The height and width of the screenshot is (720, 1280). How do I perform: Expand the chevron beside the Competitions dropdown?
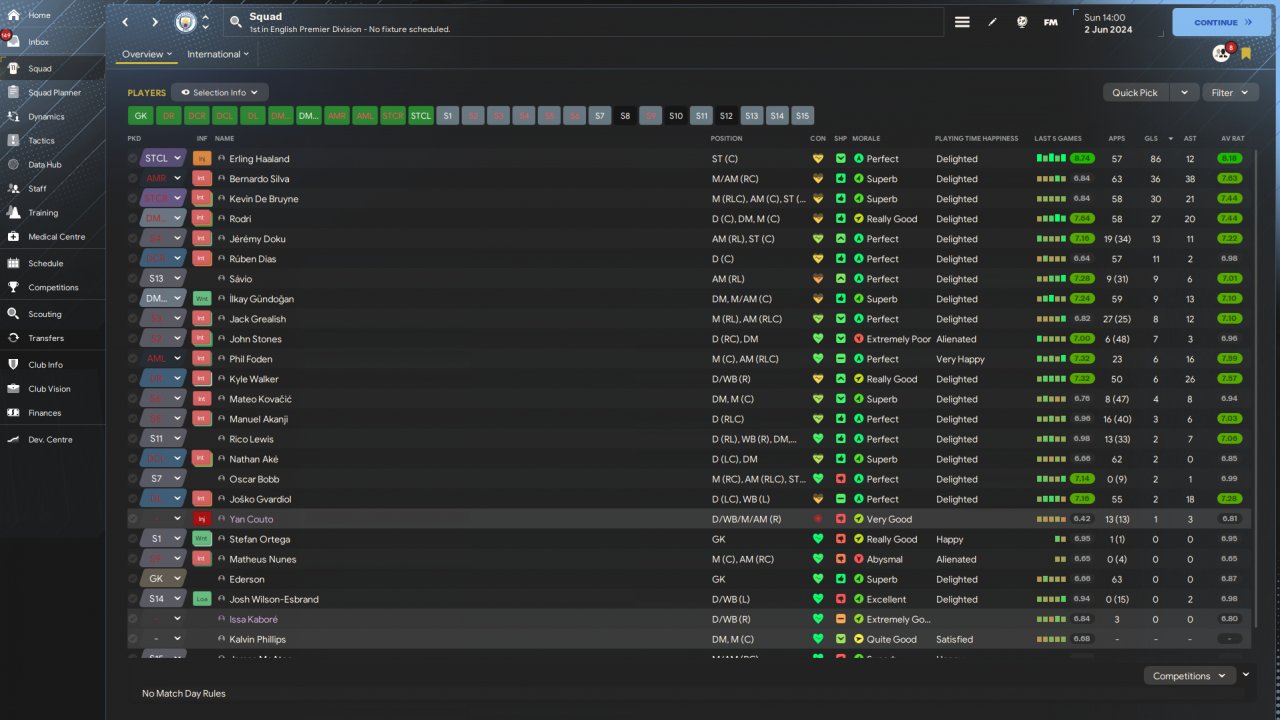click(1246, 675)
